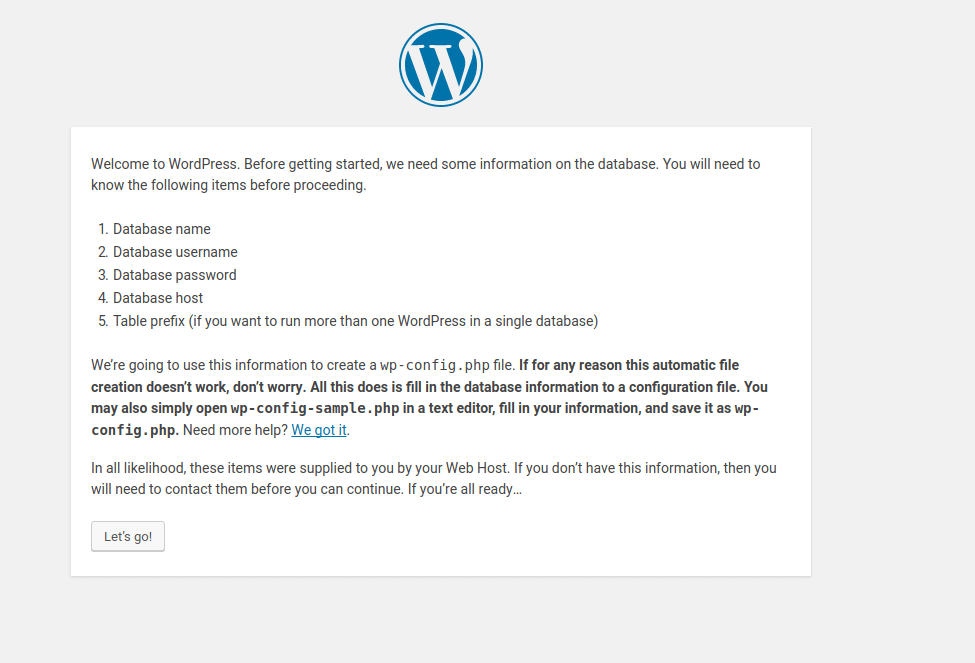Viewport: 975px width, 663px height.
Task: Select the welcome paragraph text
Action: [x=426, y=174]
